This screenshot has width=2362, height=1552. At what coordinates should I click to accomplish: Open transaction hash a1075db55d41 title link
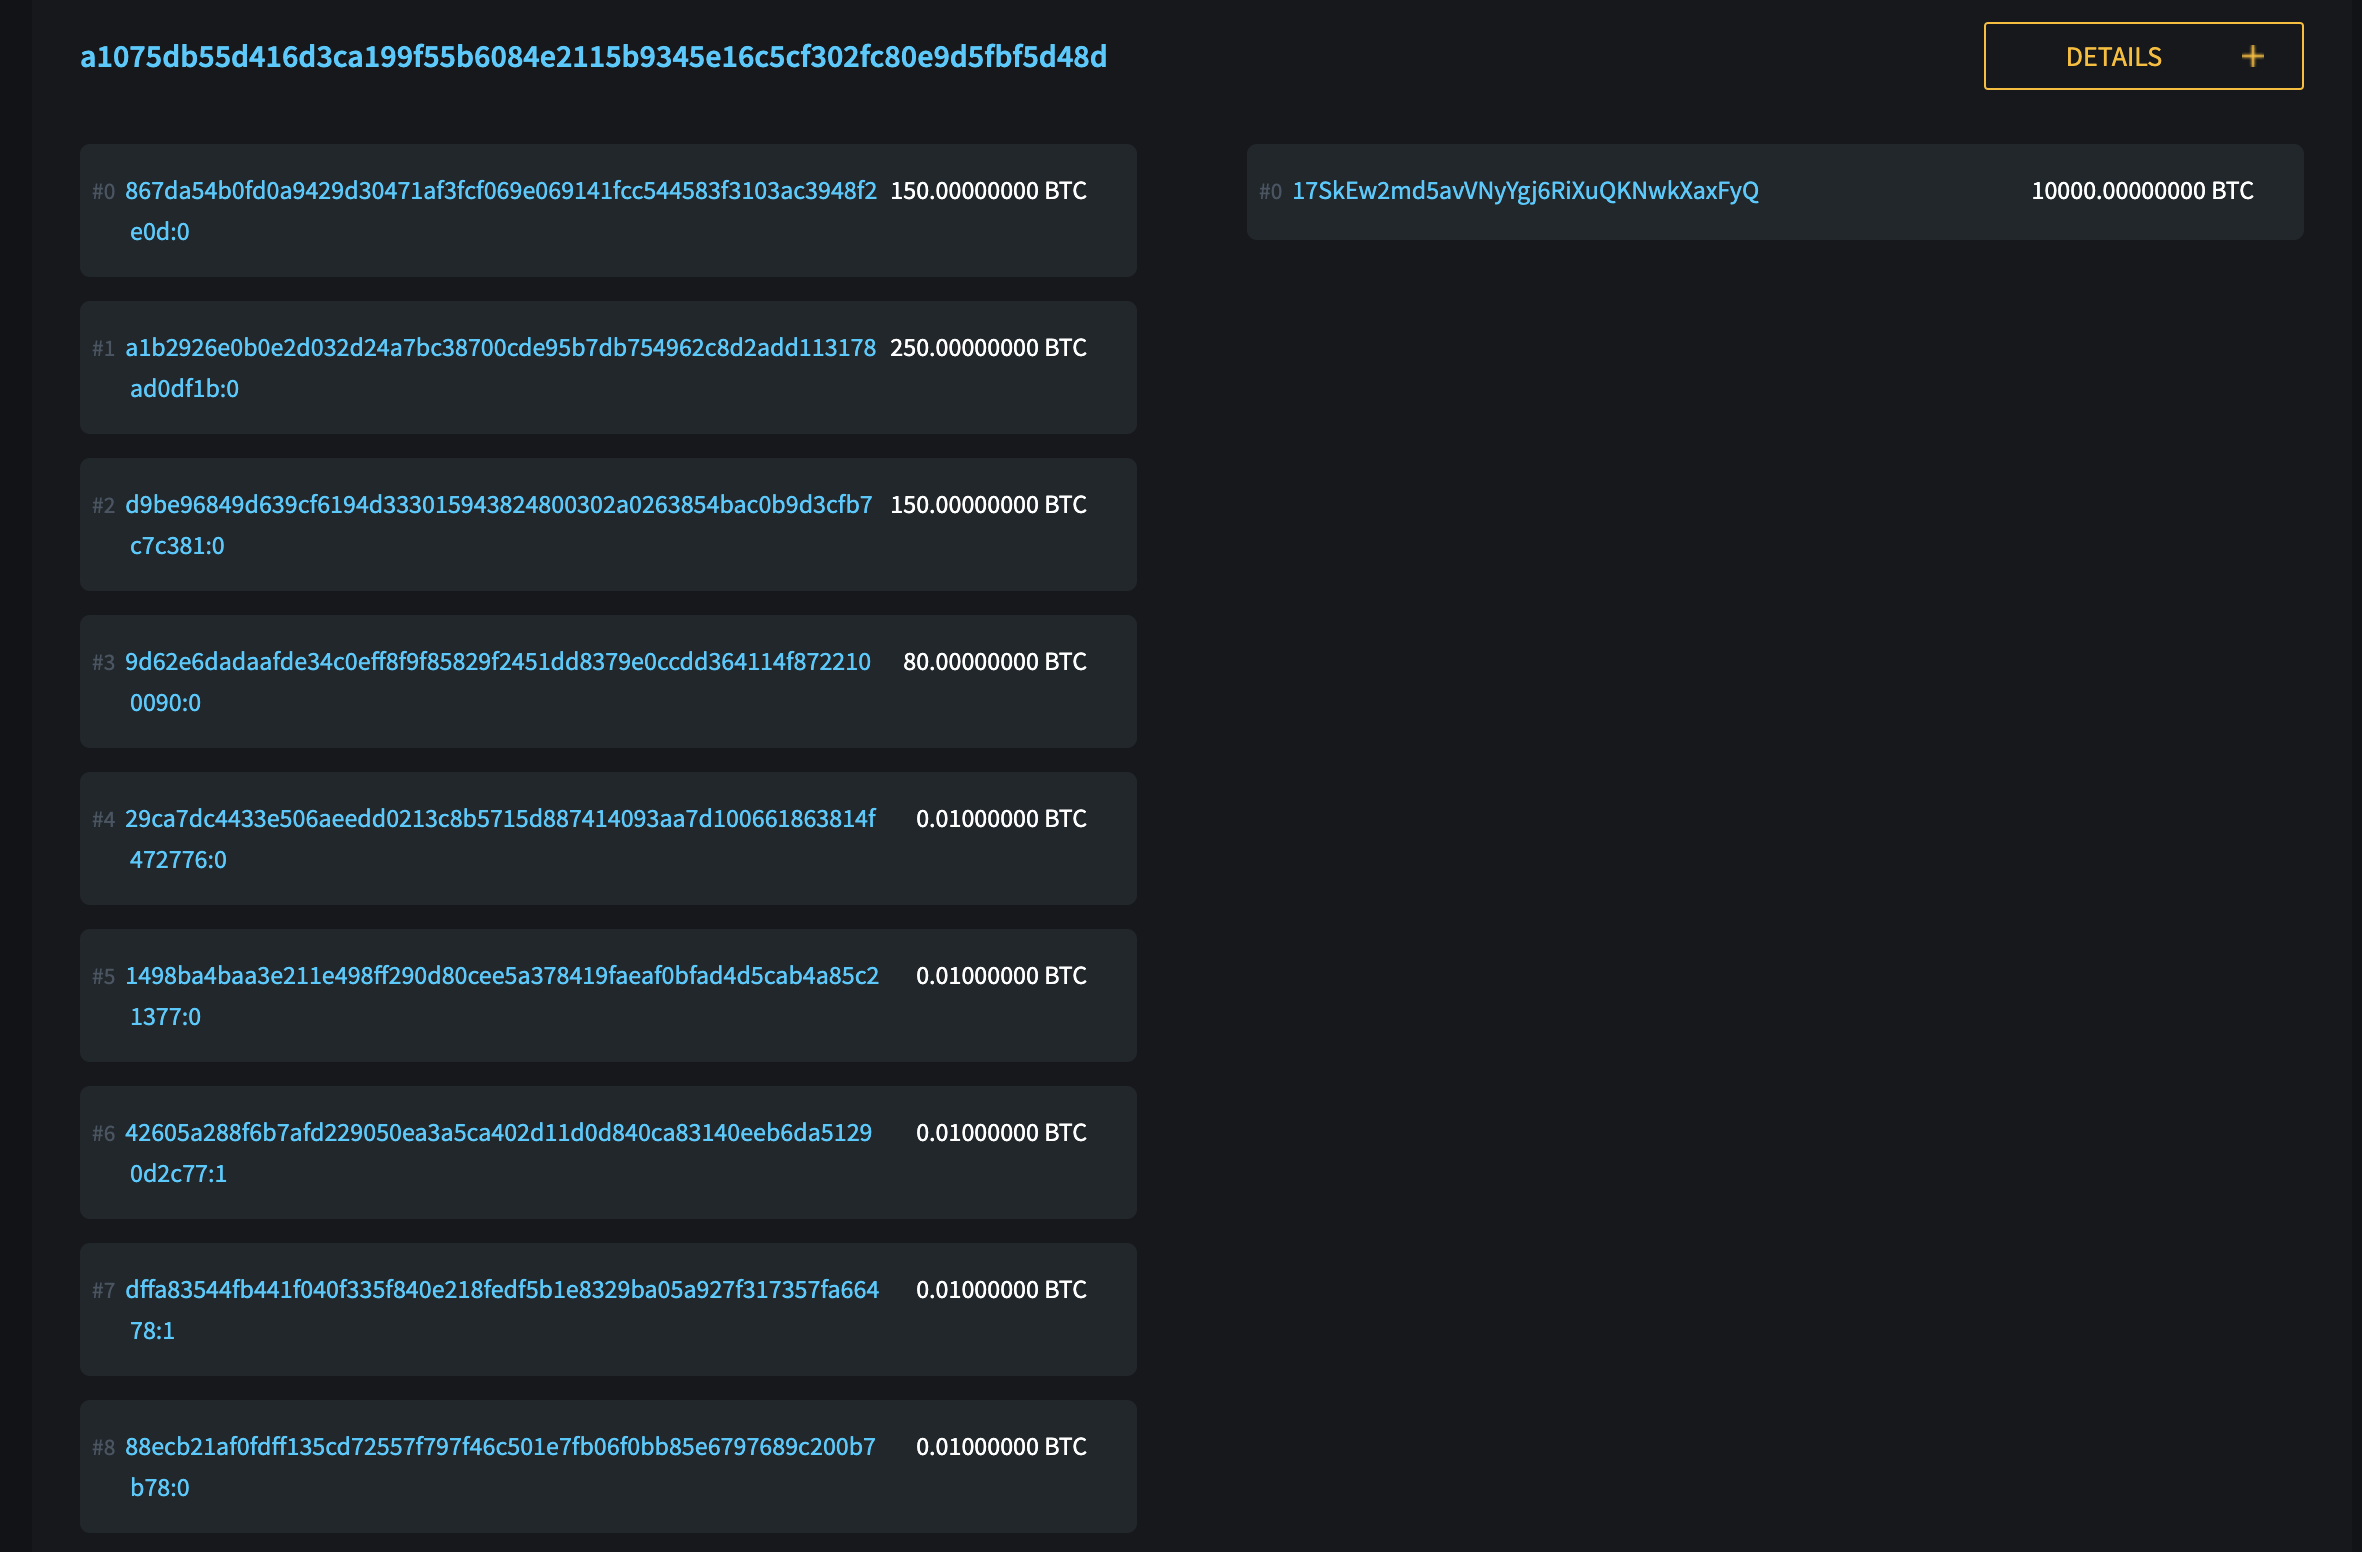(x=593, y=57)
